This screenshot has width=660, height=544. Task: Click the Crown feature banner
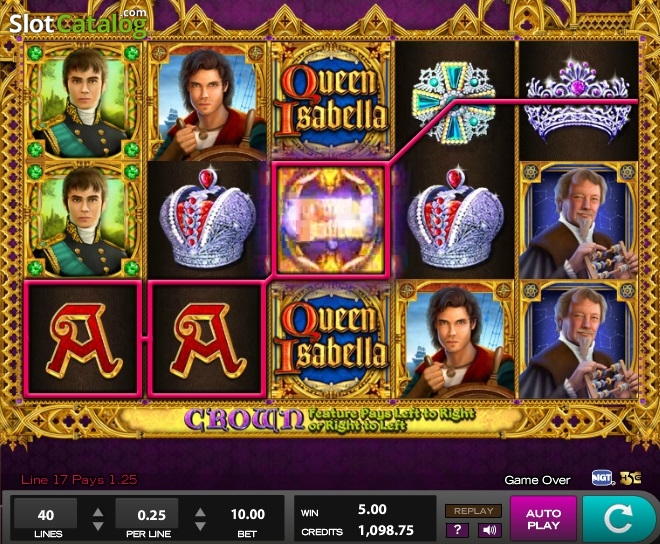tap(330, 419)
